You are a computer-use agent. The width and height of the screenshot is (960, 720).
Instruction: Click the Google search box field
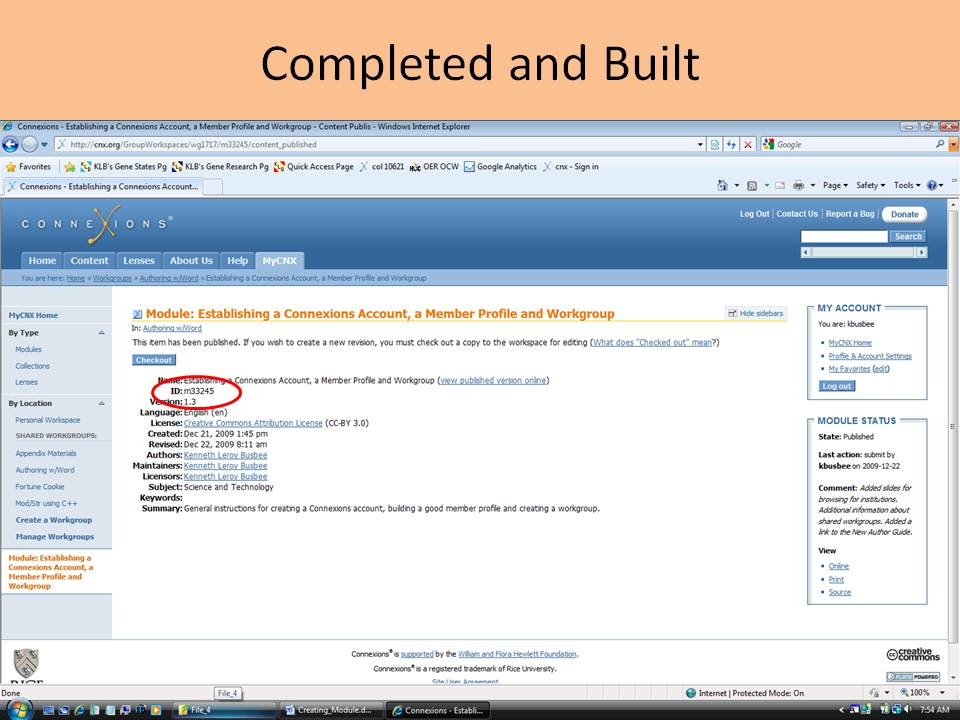853,144
